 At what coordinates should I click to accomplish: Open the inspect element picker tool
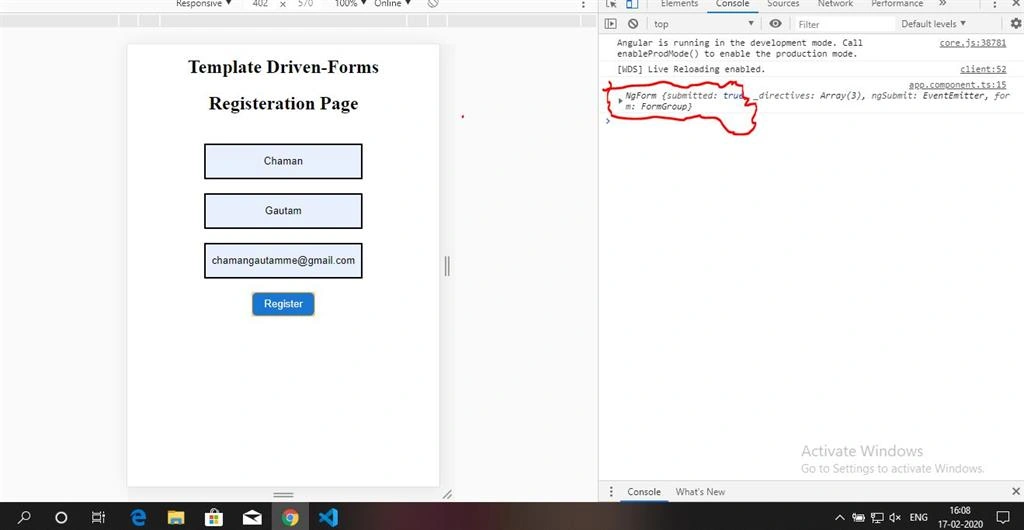click(611, 4)
